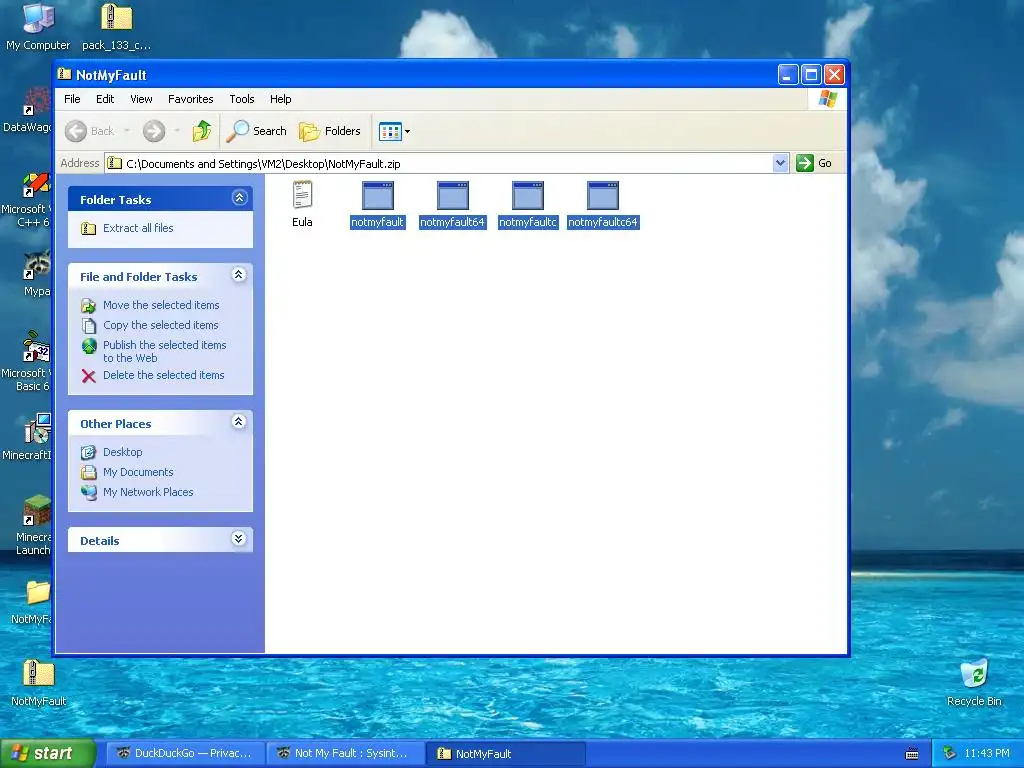1024x768 pixels.
Task: Click the Back navigation button
Action: click(x=90, y=131)
